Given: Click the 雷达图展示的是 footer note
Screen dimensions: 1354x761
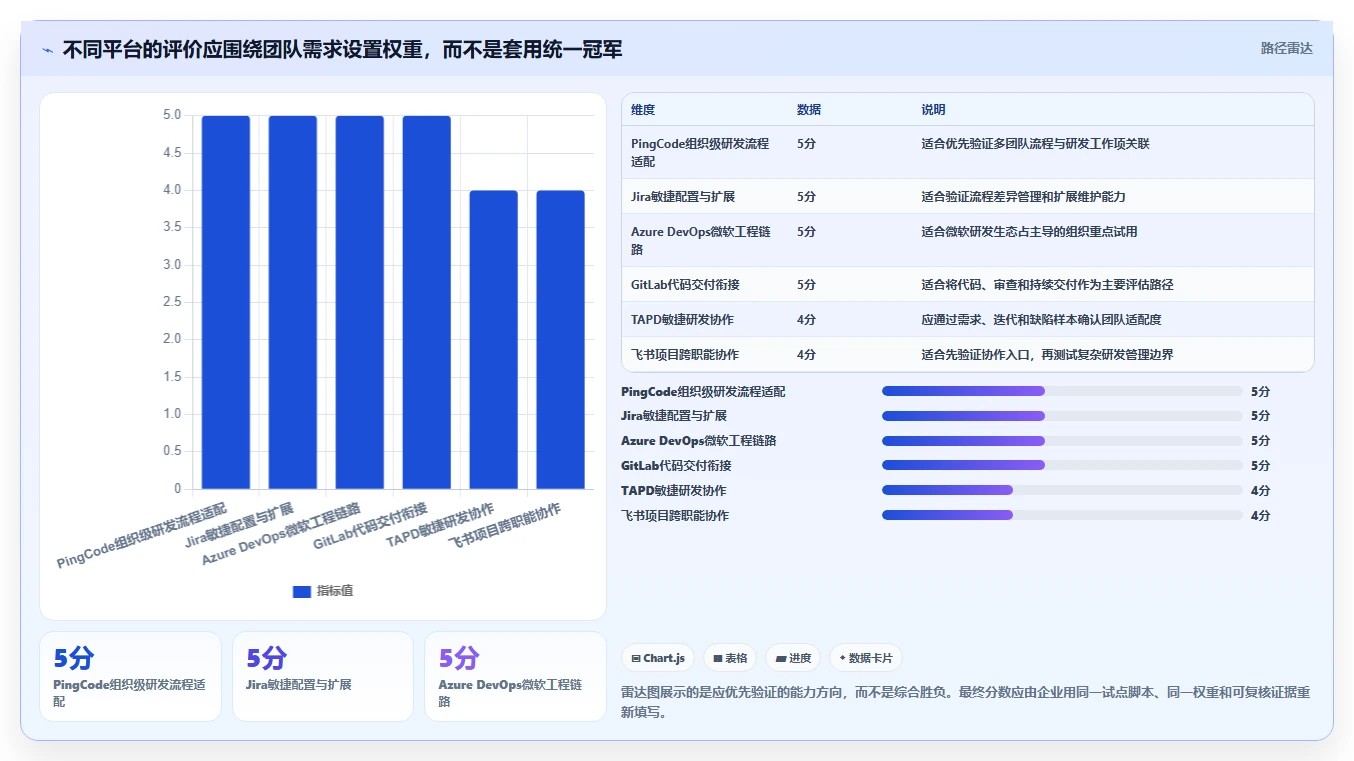Looking at the screenshot, I should [x=966, y=702].
